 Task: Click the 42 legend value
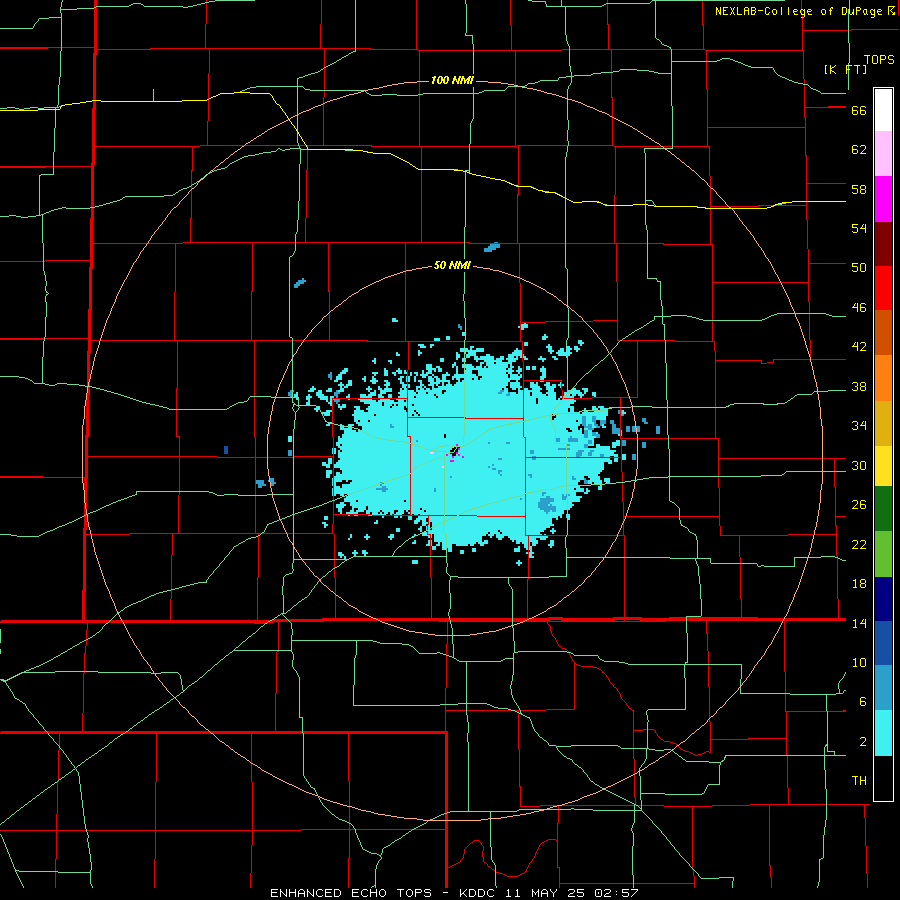point(859,347)
